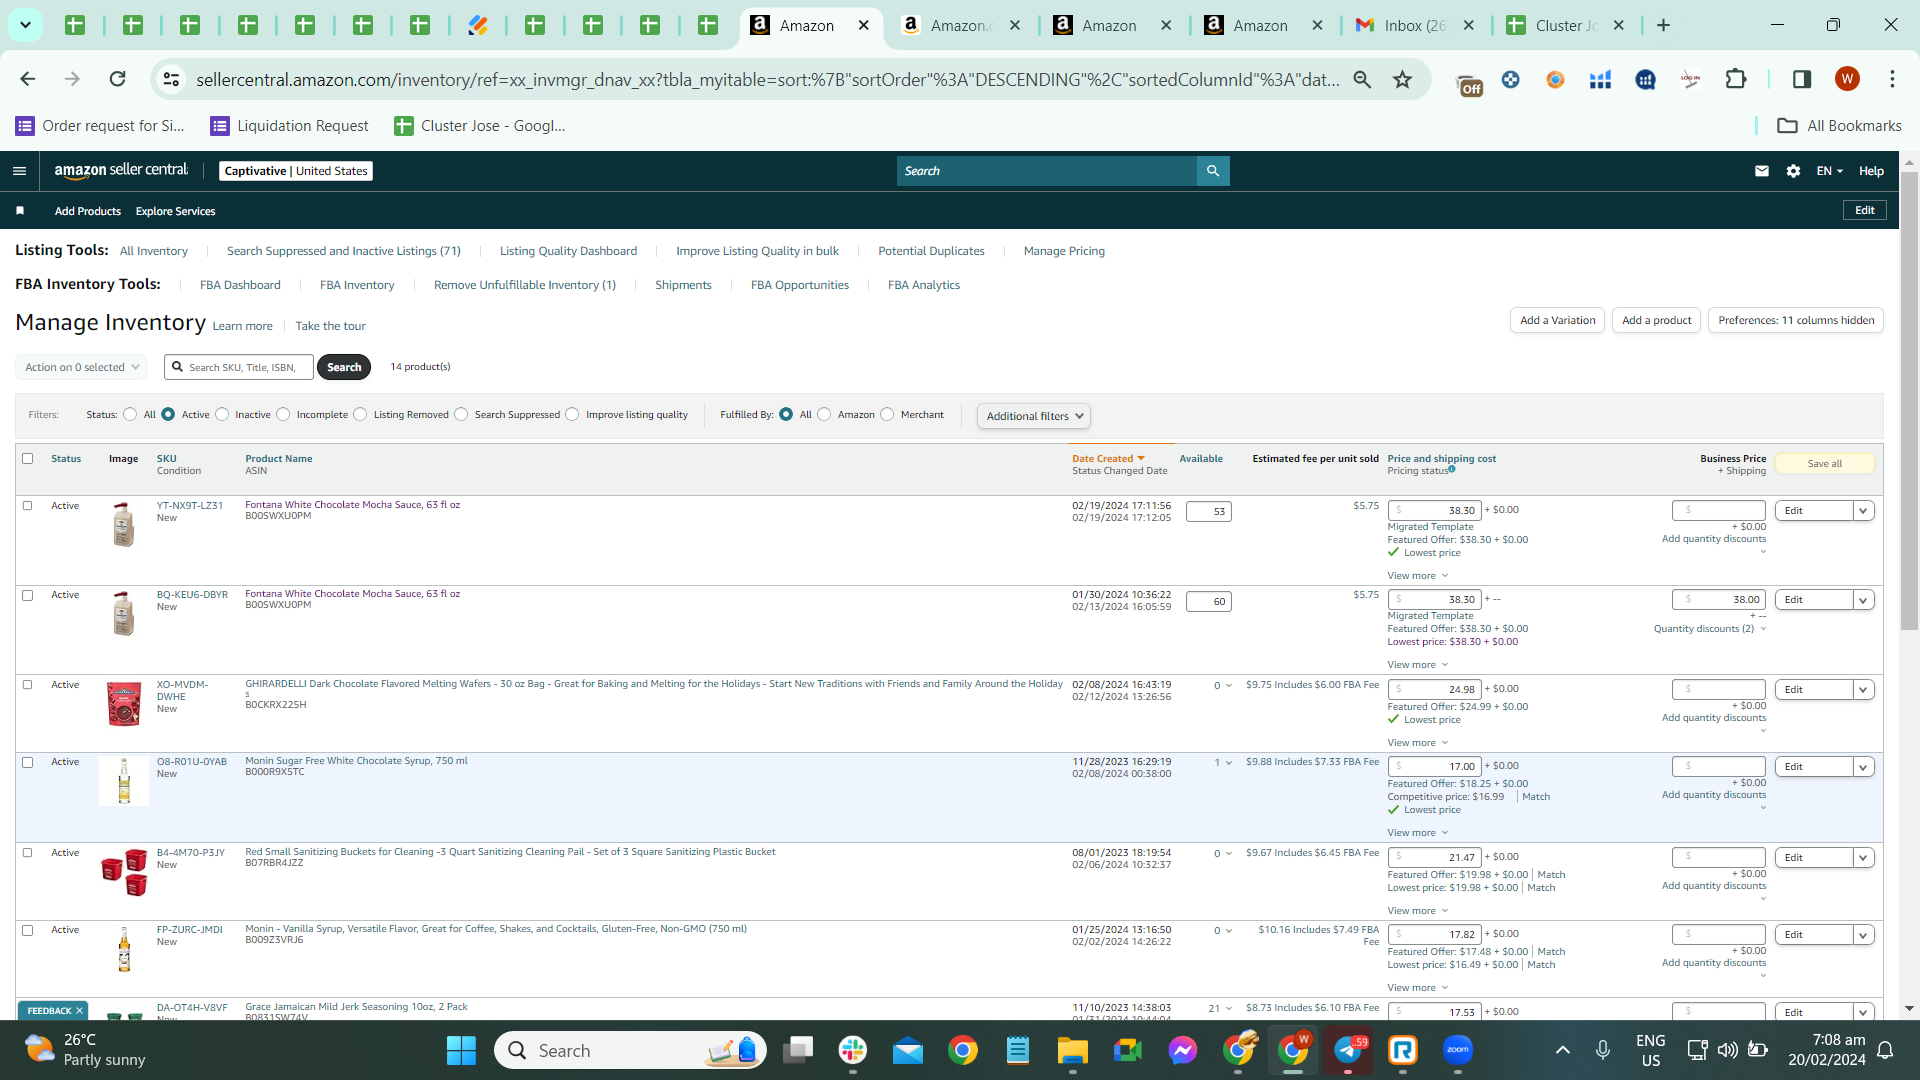Expand View more for GHIRARDELLI row
The image size is (1920, 1080).
click(1417, 743)
